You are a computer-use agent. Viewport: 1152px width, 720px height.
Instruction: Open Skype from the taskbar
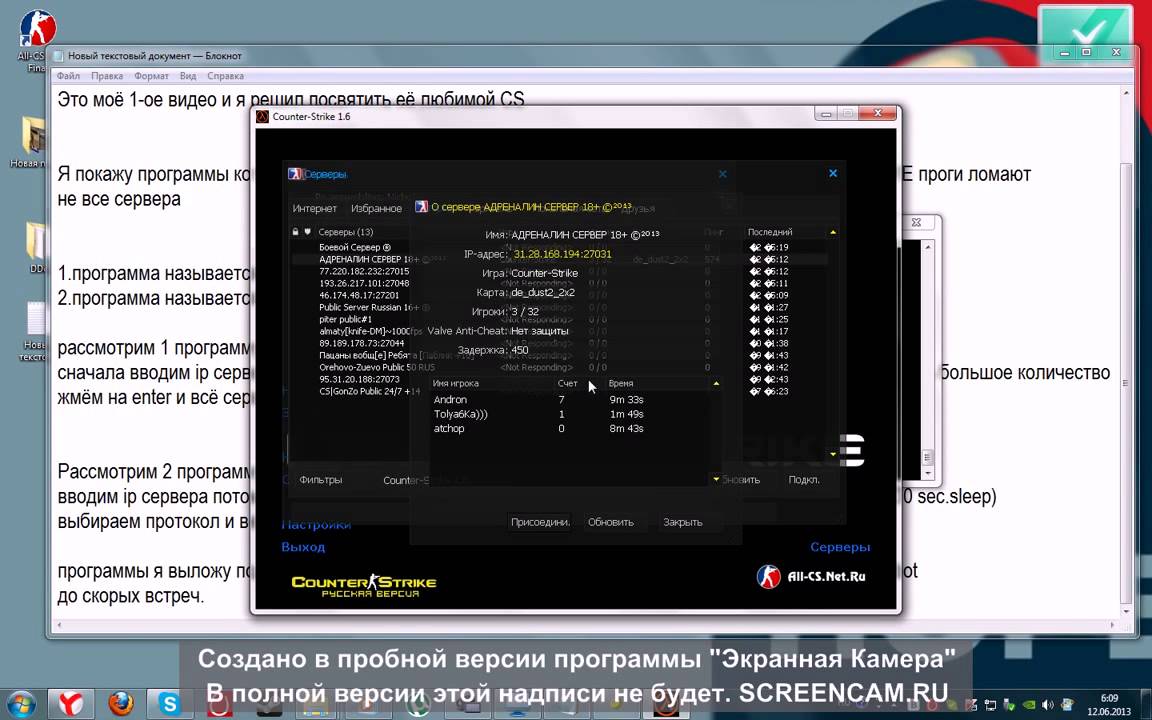170,704
